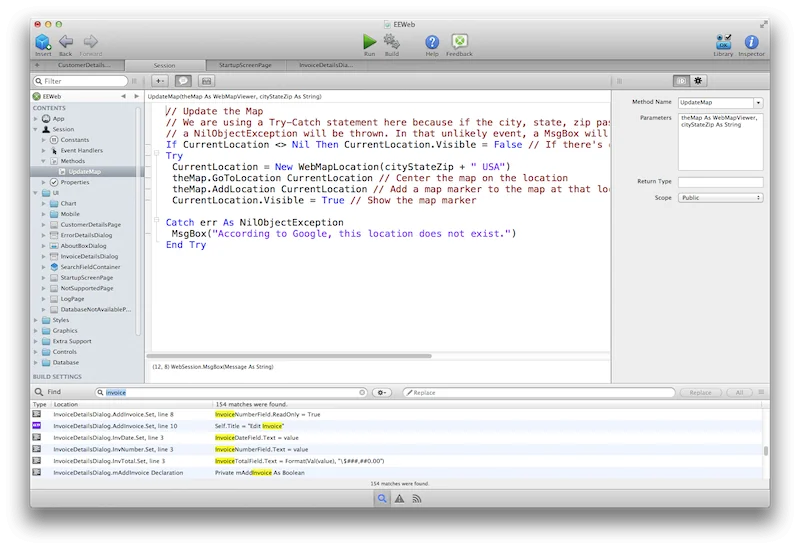Switch inspector to the gear settings view
Screen dimensions: 800x549
click(x=698, y=80)
